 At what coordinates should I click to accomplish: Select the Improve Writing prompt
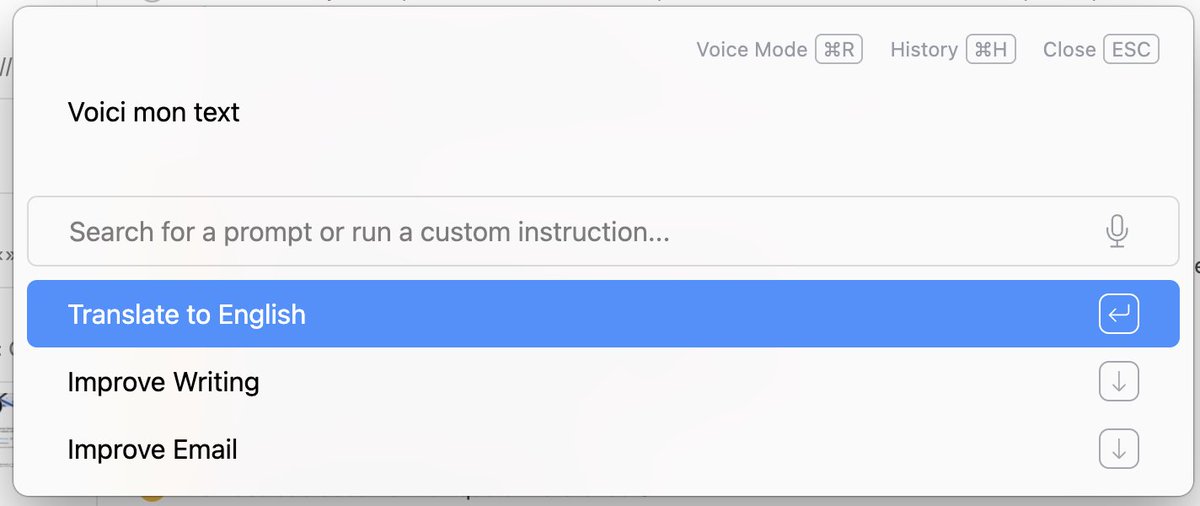pyautogui.click(x=163, y=382)
